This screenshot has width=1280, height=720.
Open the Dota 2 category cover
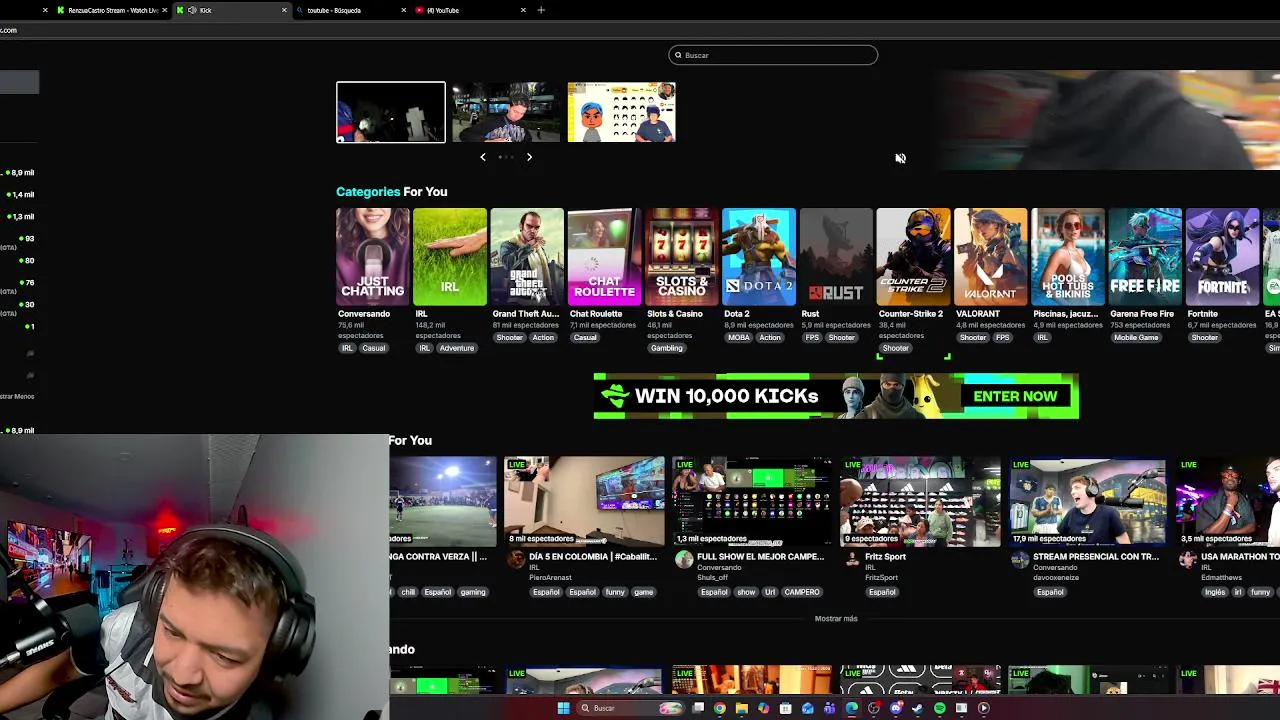759,256
